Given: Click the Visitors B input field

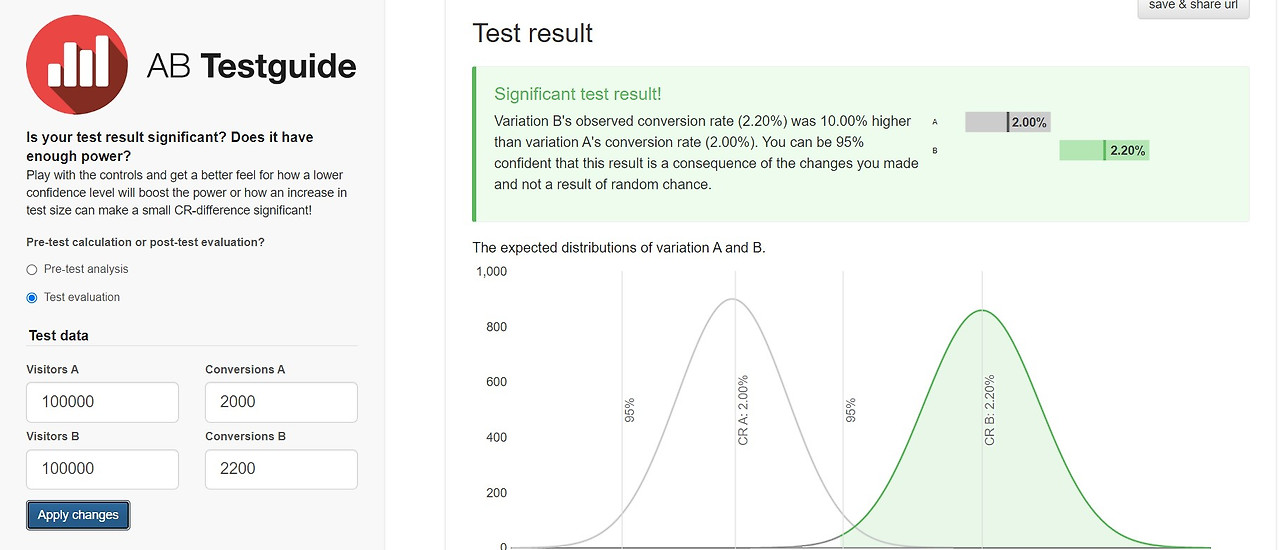Looking at the screenshot, I should [102, 469].
